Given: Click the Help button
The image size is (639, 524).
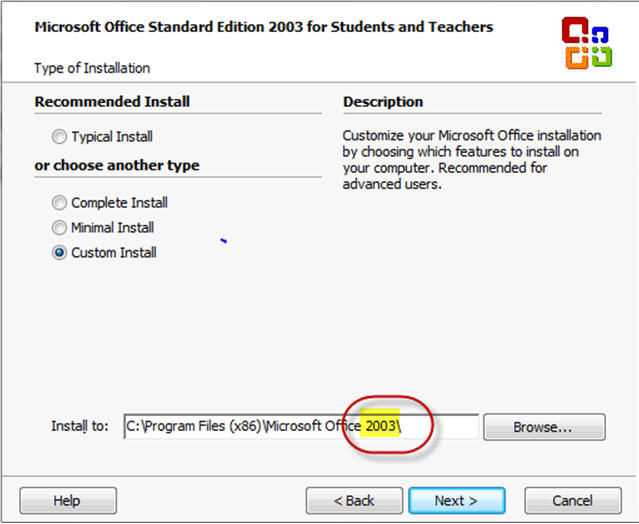Looking at the screenshot, I should [68, 500].
